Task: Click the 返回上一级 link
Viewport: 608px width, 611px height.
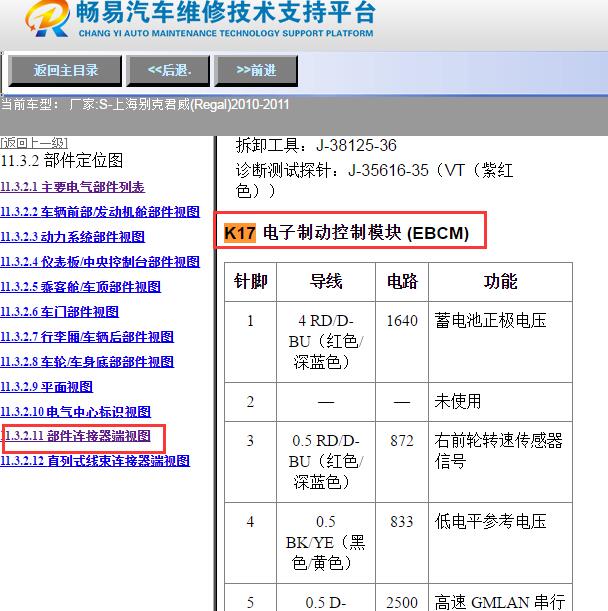Action: [34, 143]
